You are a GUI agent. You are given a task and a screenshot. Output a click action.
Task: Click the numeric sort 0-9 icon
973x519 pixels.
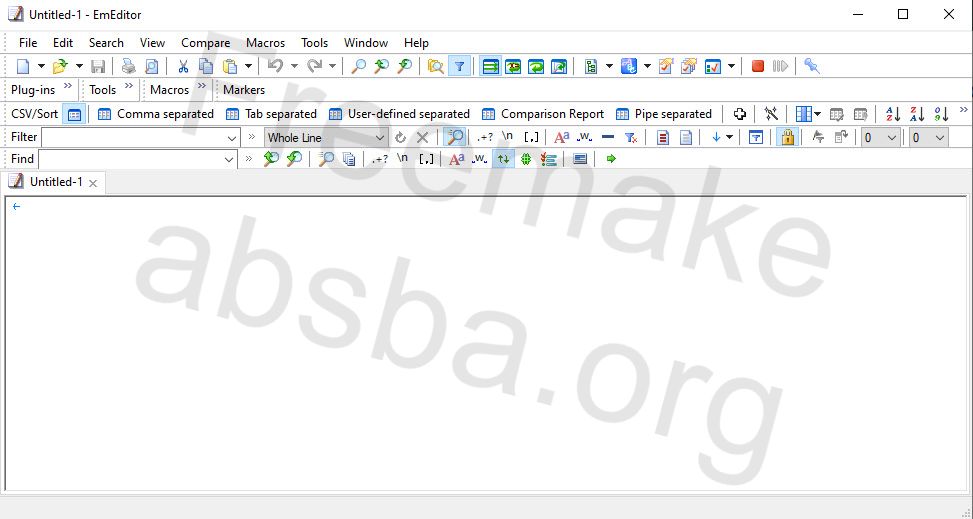(x=941, y=114)
